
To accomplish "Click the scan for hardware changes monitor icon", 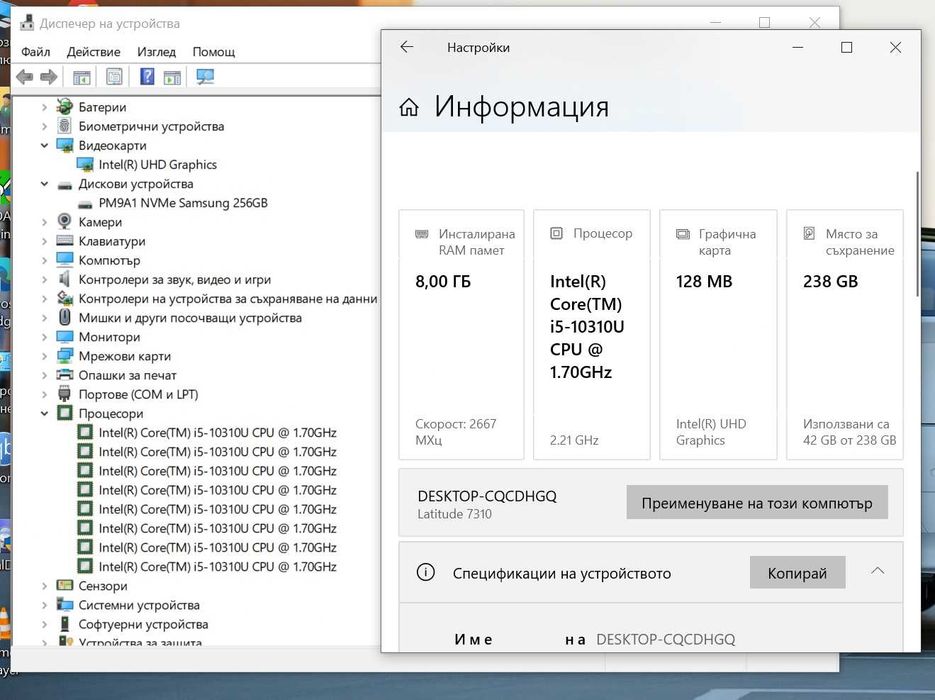I will coord(205,76).
